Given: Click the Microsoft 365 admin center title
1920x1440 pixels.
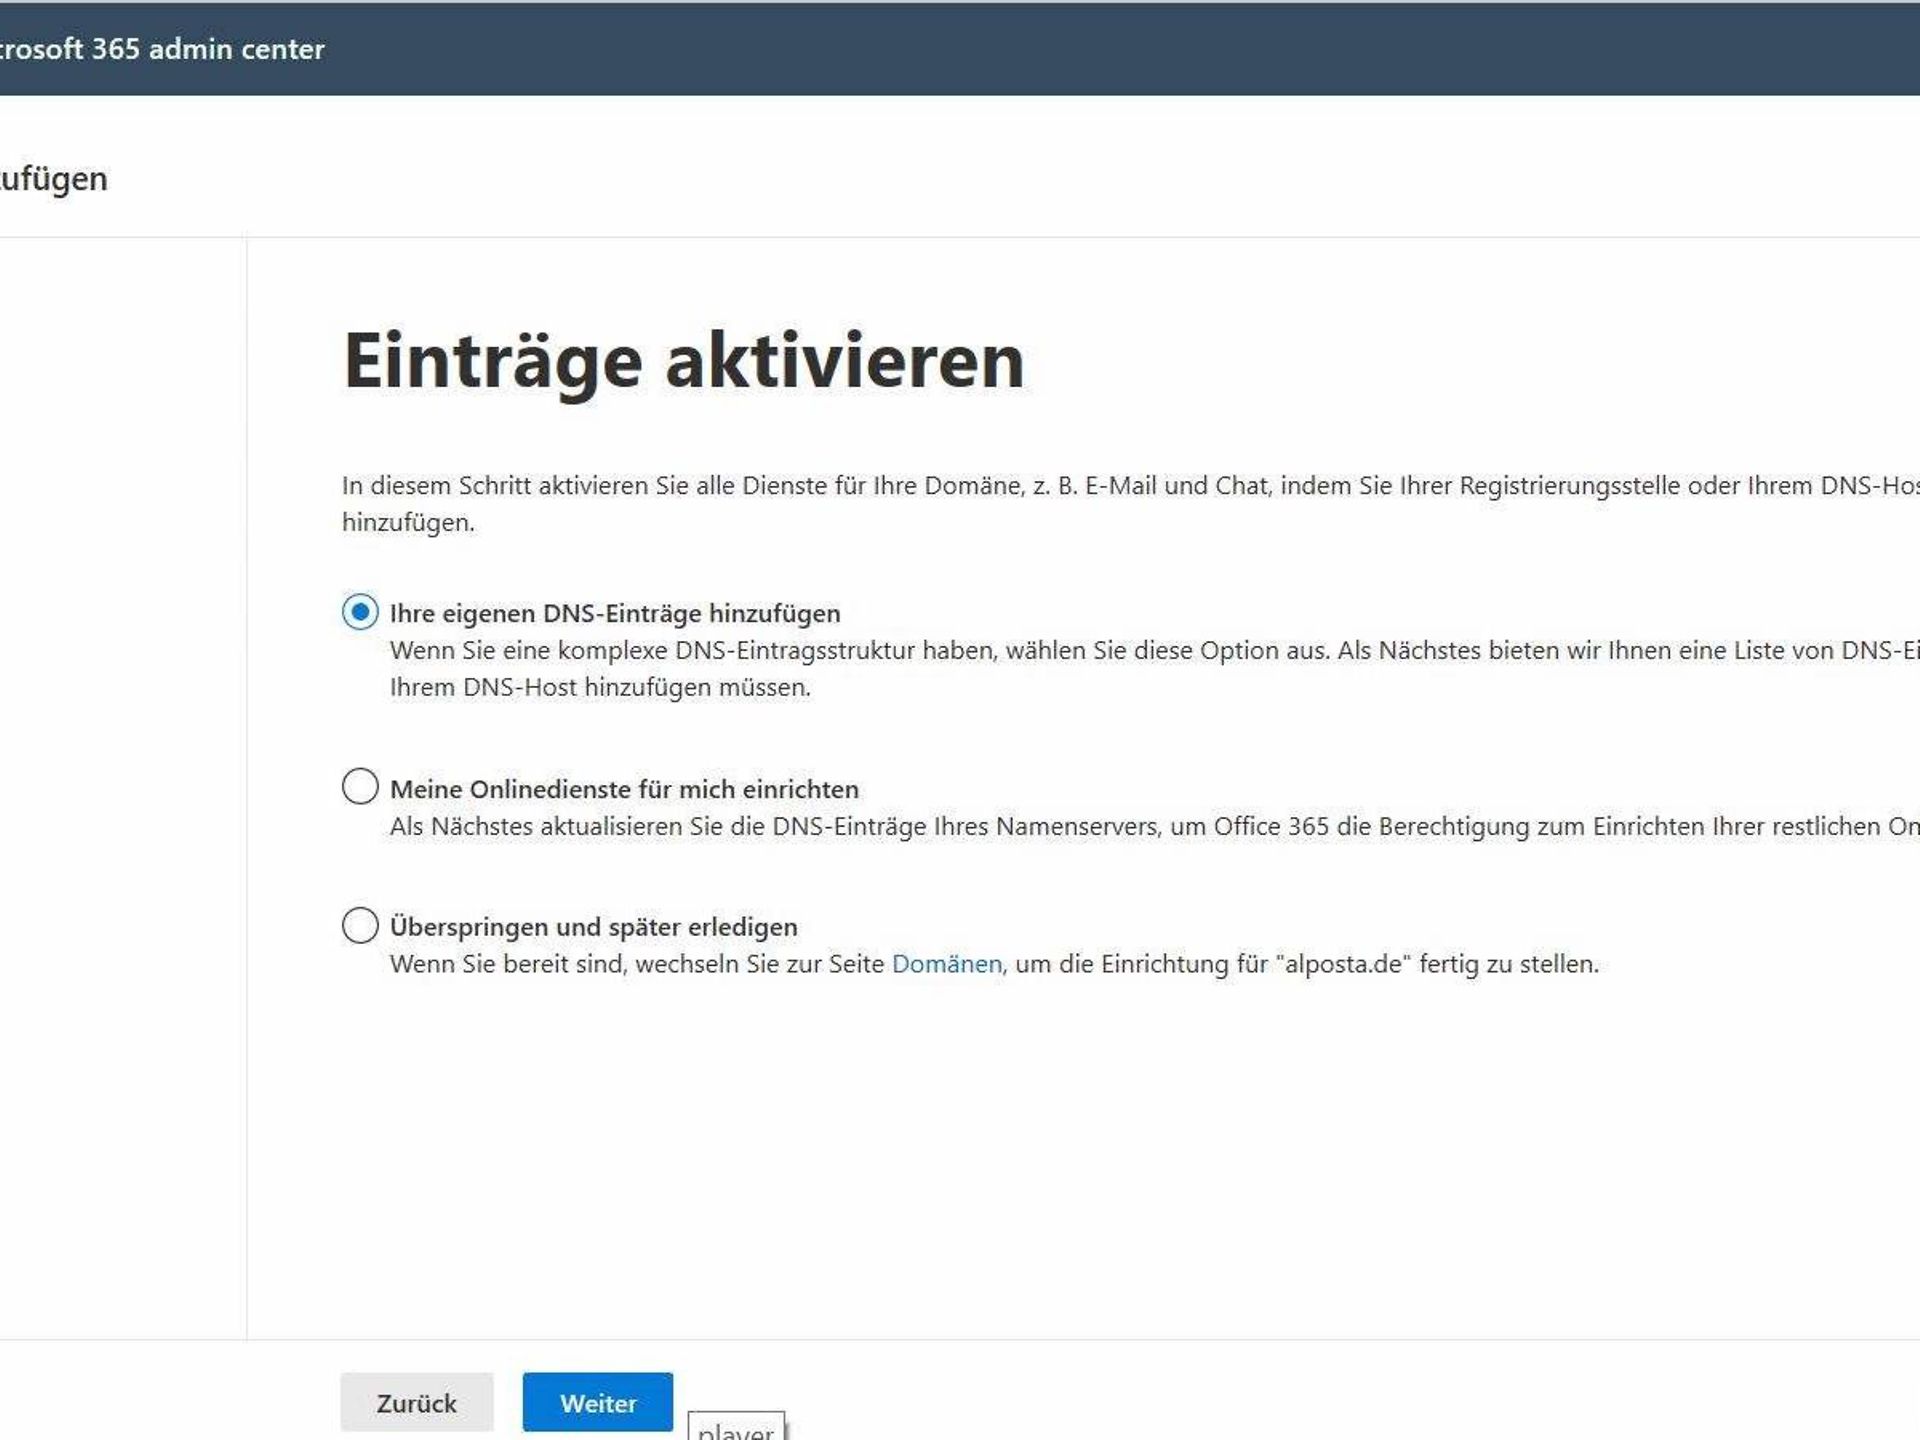Looking at the screenshot, I should click(x=160, y=48).
